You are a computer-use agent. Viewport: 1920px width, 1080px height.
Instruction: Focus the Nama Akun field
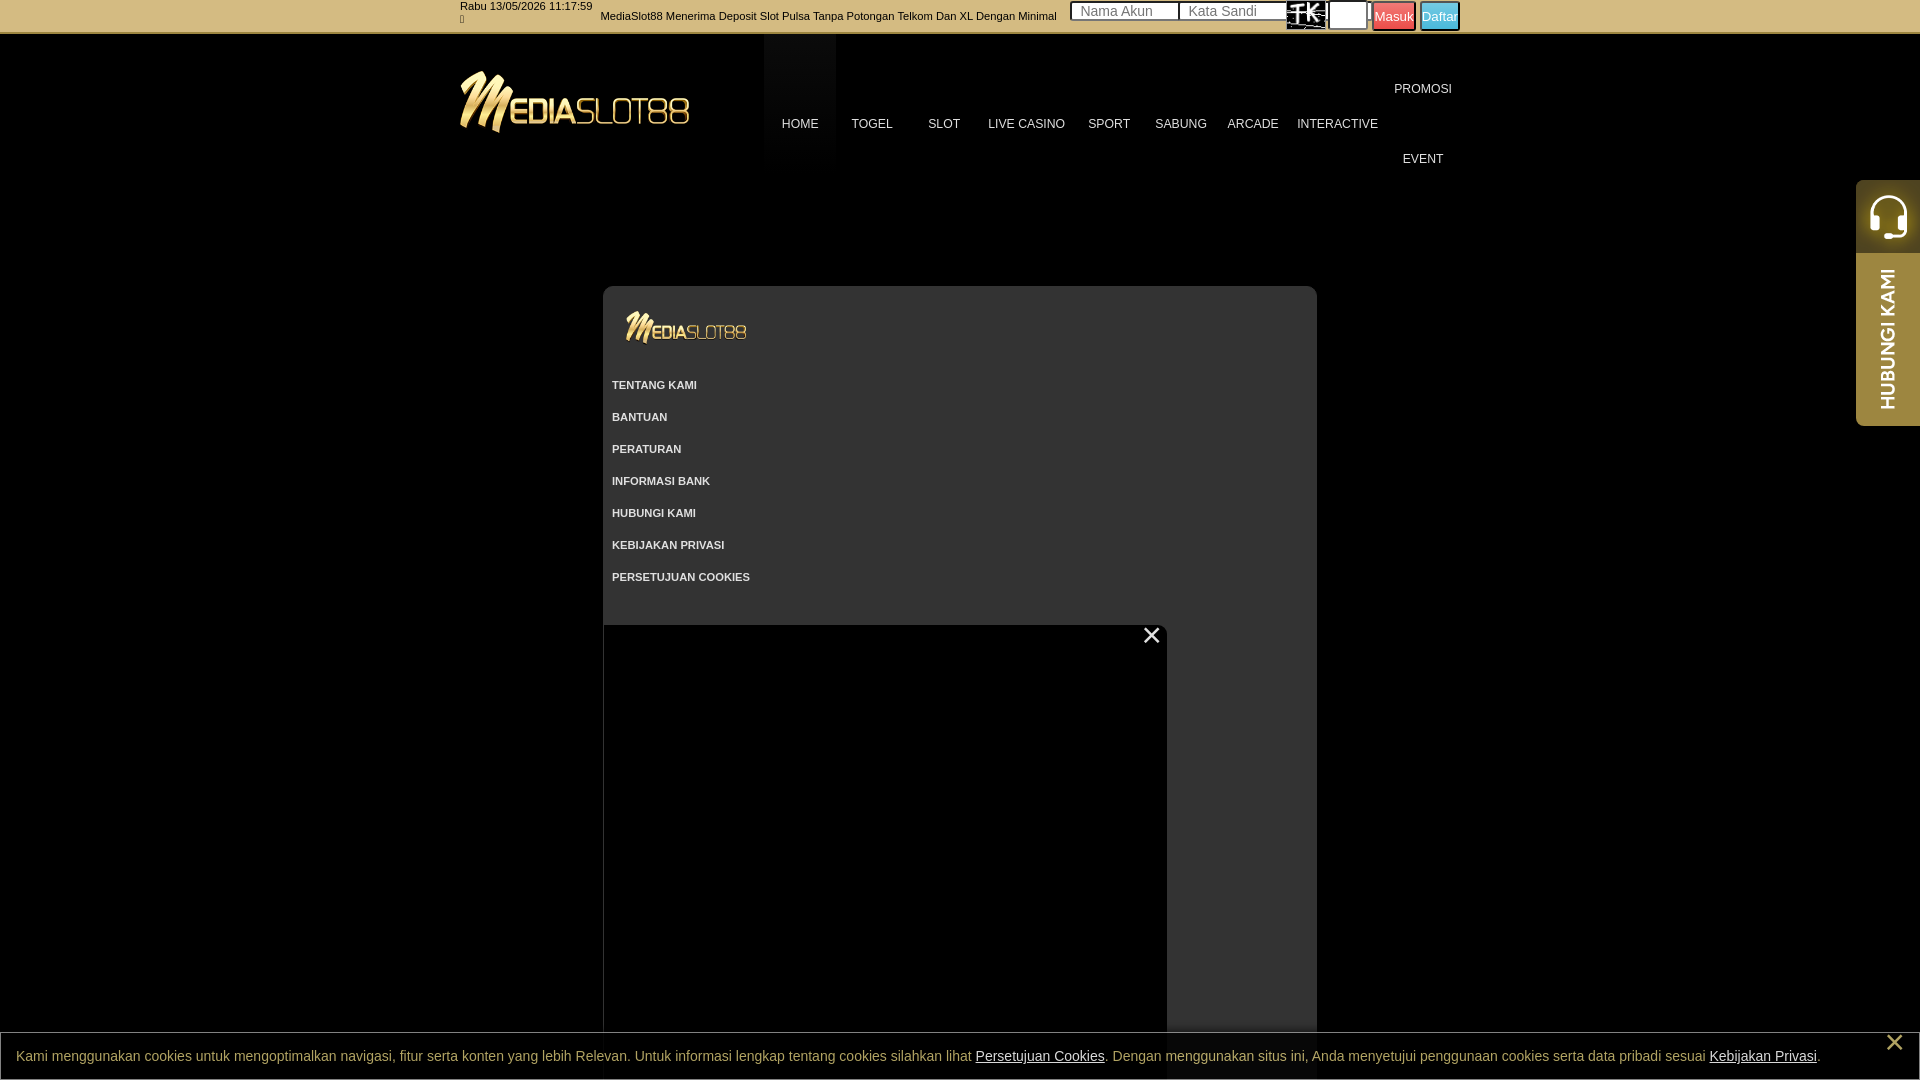(1124, 11)
